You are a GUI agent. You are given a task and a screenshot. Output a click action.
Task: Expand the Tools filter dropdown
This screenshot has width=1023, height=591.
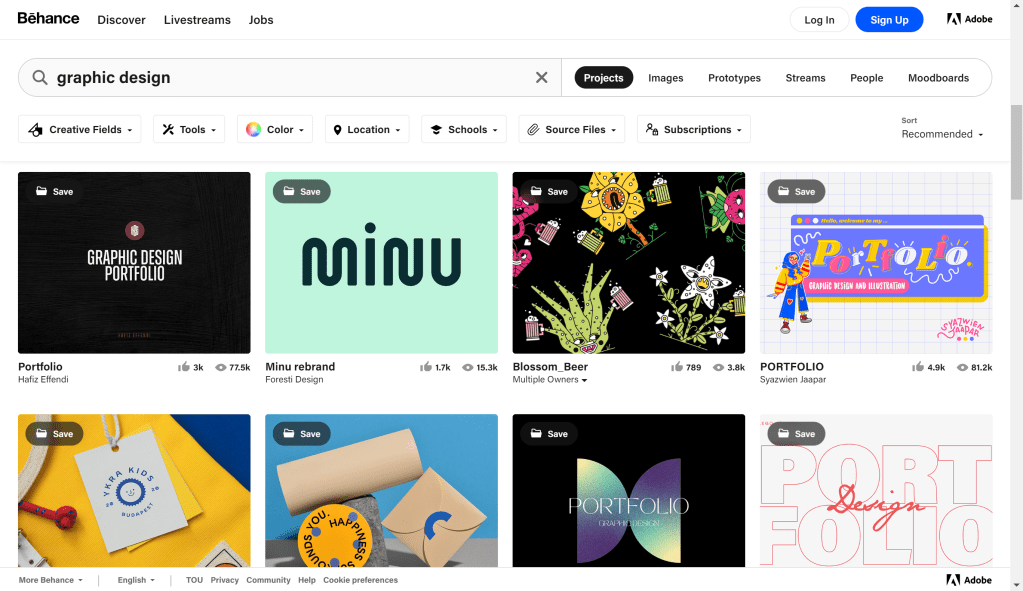[x=188, y=129]
